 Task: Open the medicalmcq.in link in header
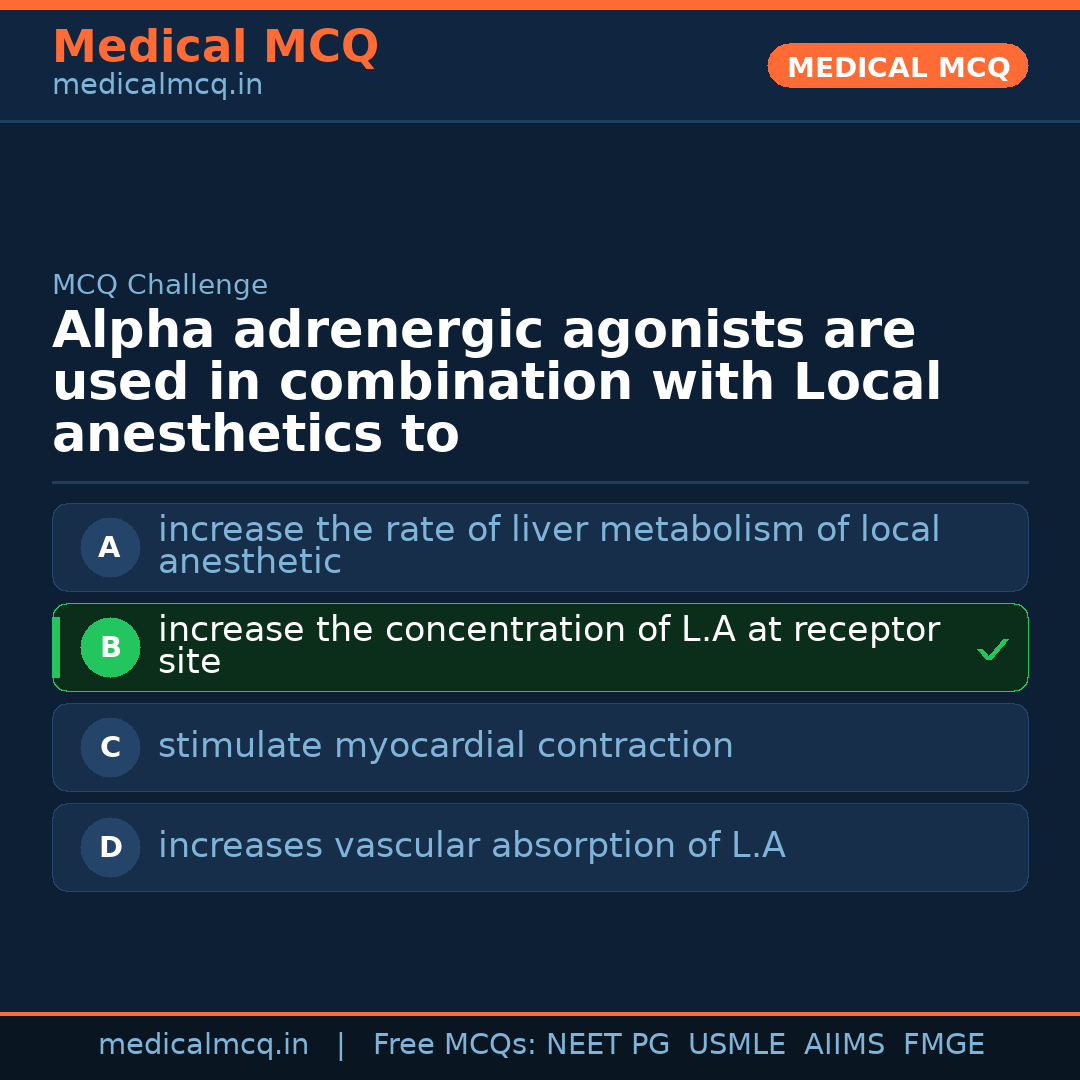(157, 85)
